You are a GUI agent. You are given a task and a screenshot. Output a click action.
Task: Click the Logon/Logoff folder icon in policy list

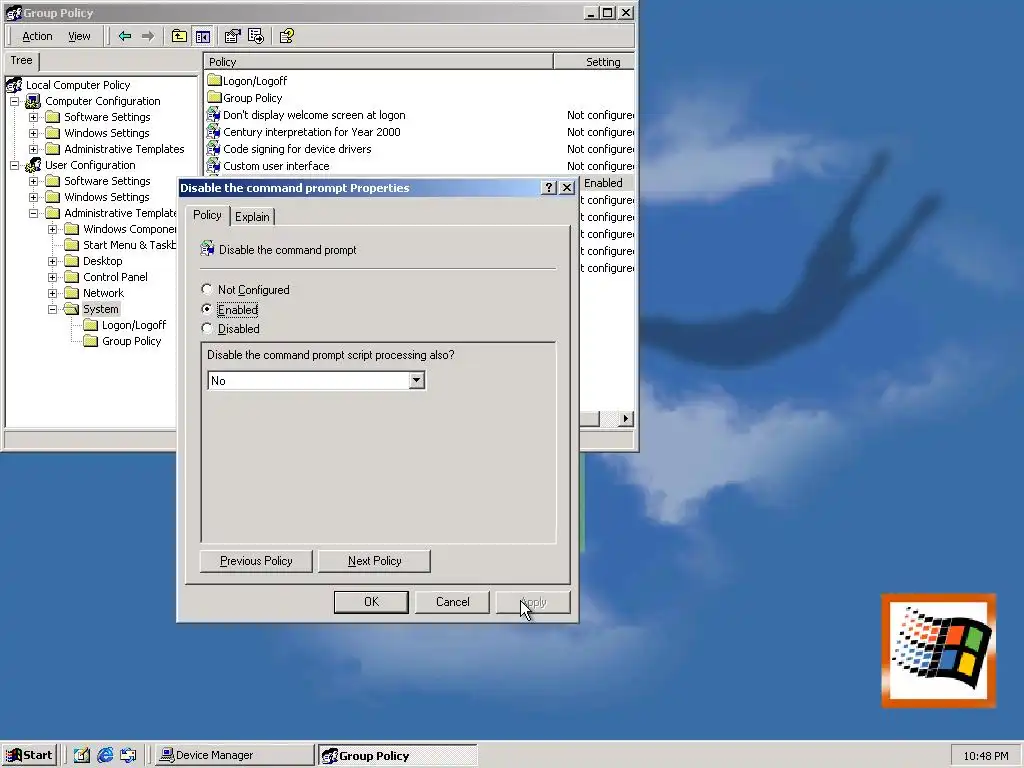pos(214,80)
